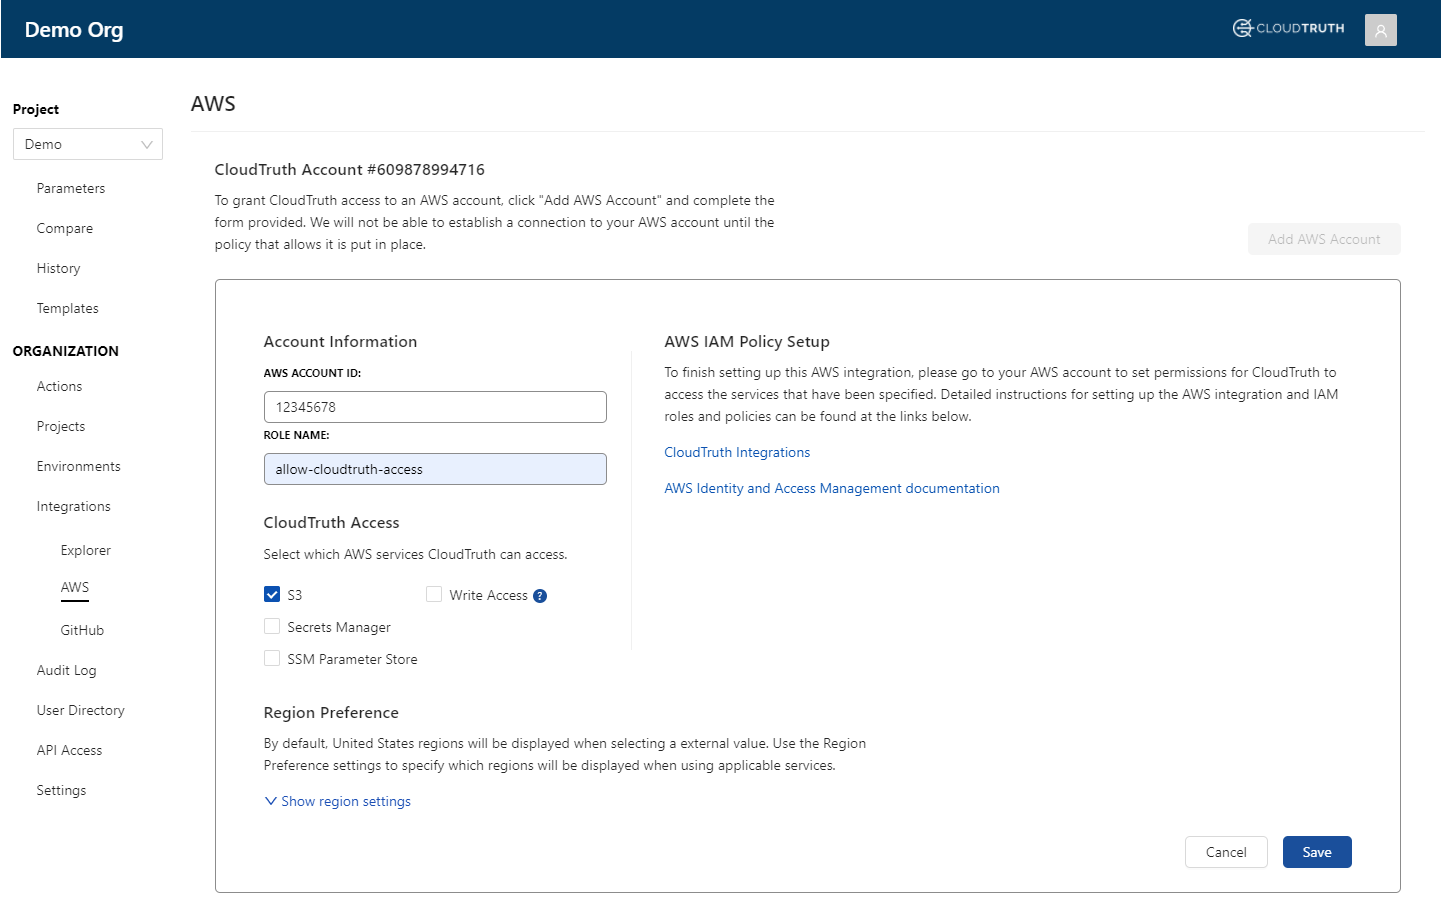
Task: Click the CloudTruth Access heading
Action: pos(331,522)
